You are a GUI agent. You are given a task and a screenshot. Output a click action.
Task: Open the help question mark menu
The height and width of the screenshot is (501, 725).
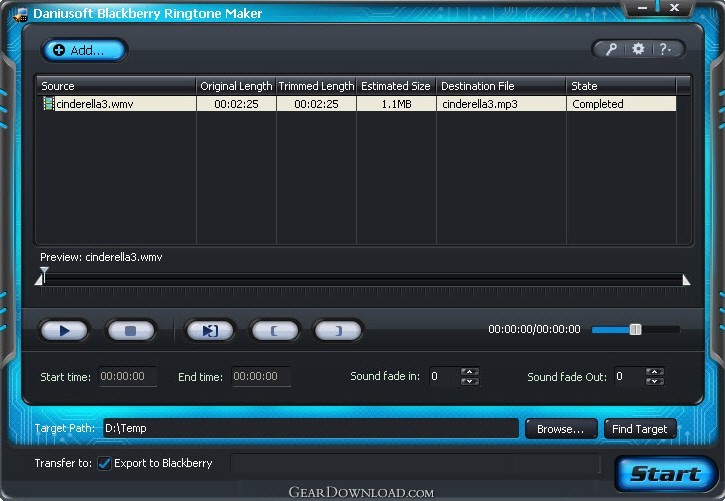pos(665,49)
